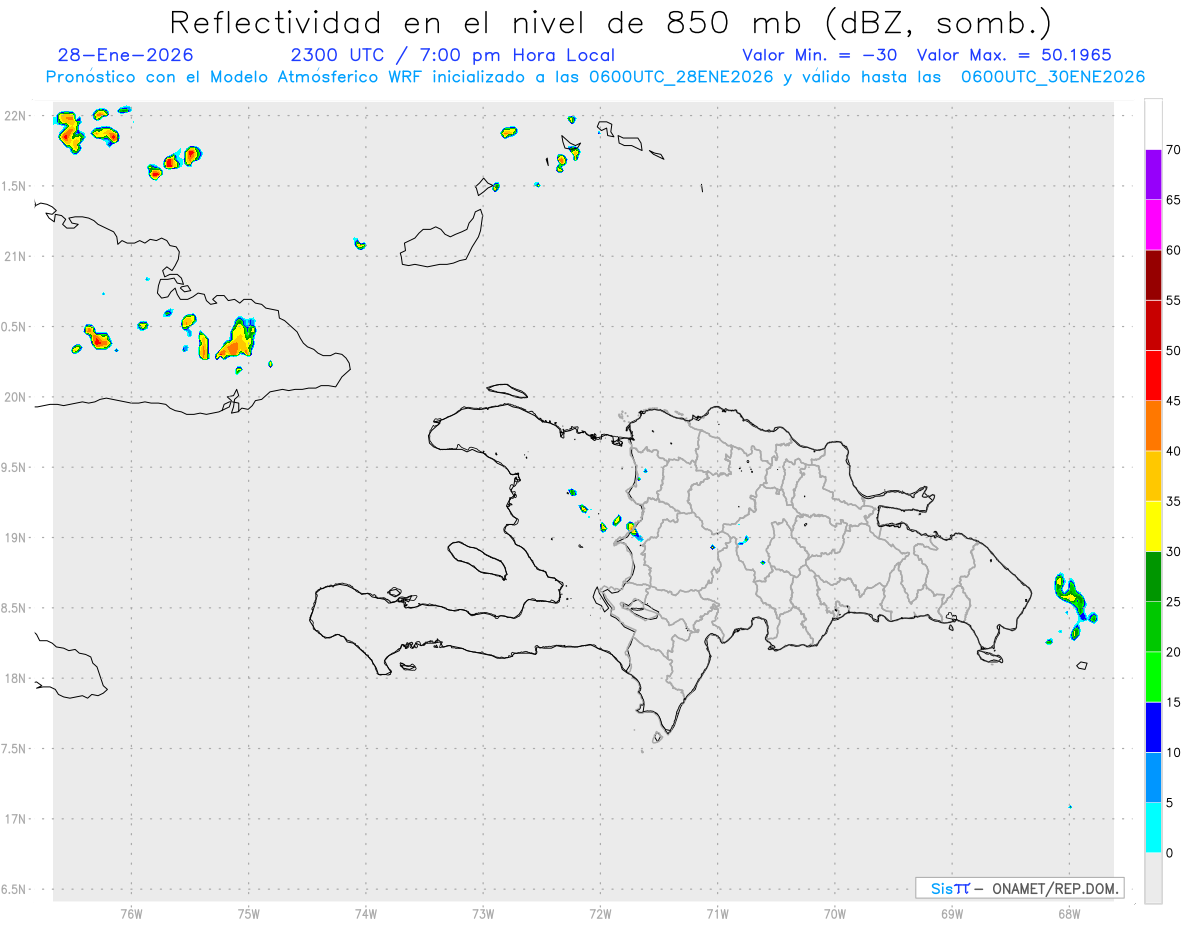Screen dimensions: 1200x927
Task: Click the large reflectivity cell over eastern Cuba
Action: 237,340
